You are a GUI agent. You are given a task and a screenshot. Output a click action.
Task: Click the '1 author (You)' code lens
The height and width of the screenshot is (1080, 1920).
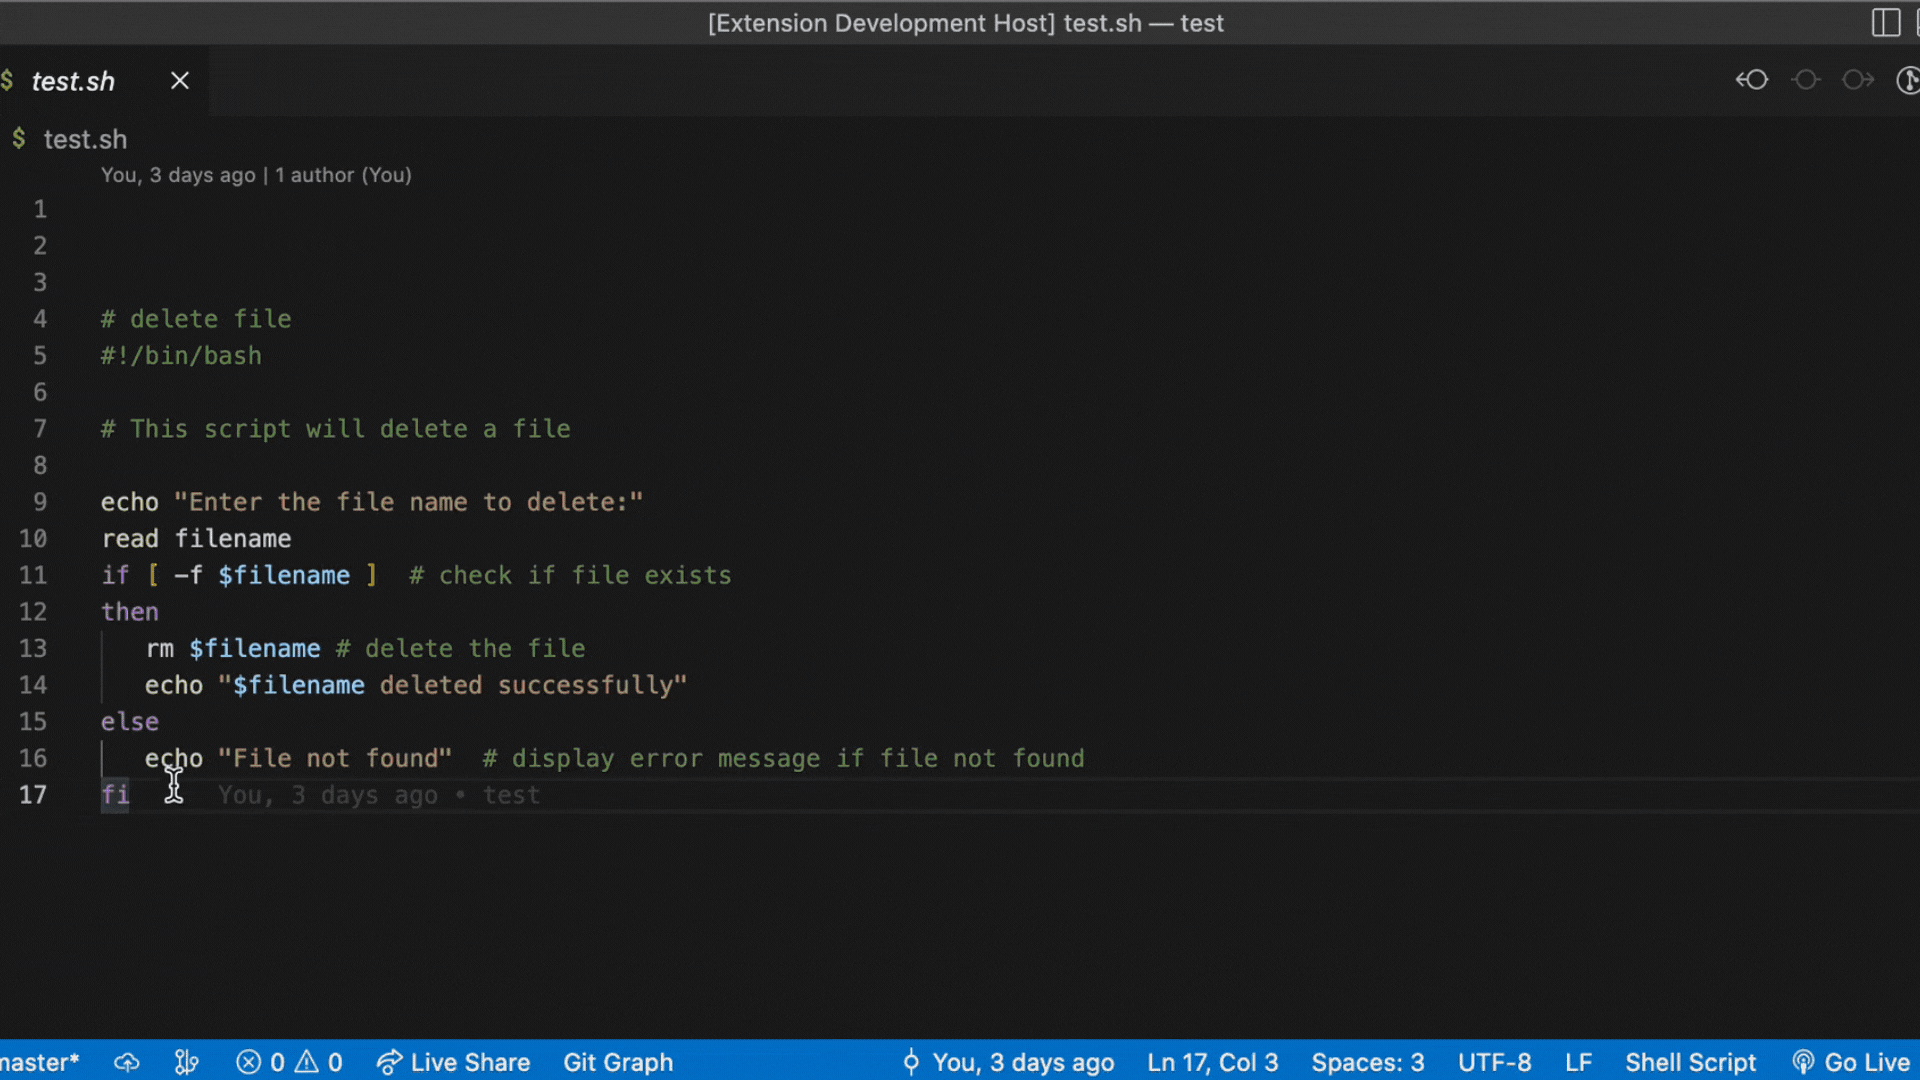click(343, 175)
